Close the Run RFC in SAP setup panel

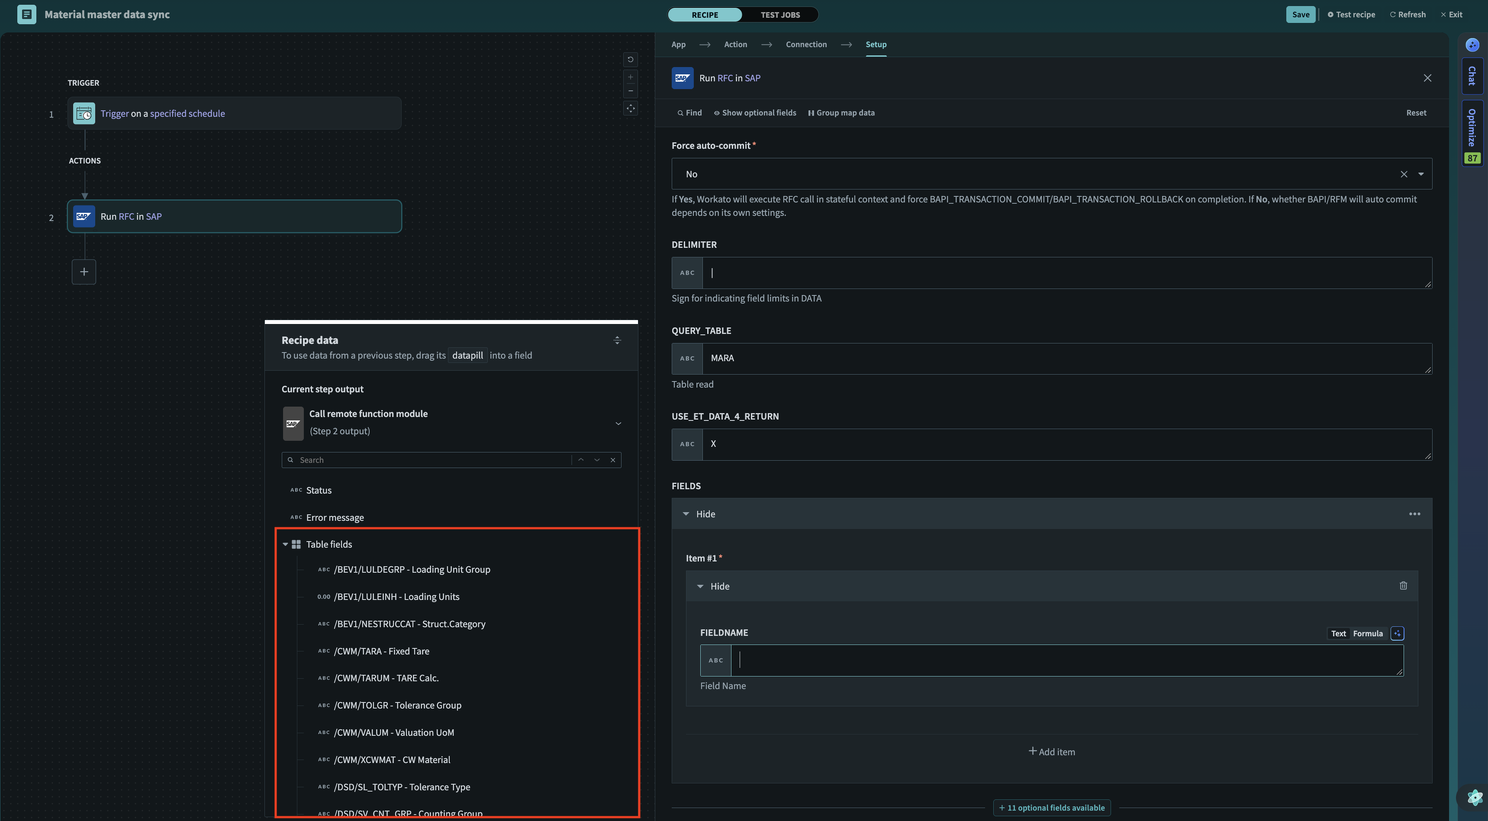coord(1427,78)
